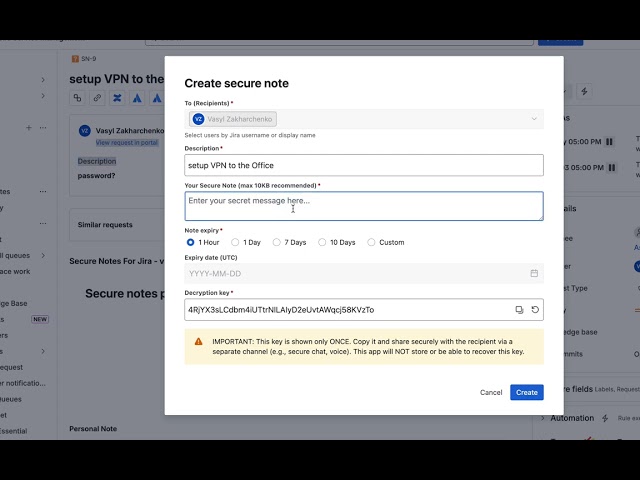Open Knowledge Base sidebar item
The width and height of the screenshot is (640, 480).
tap(14, 303)
